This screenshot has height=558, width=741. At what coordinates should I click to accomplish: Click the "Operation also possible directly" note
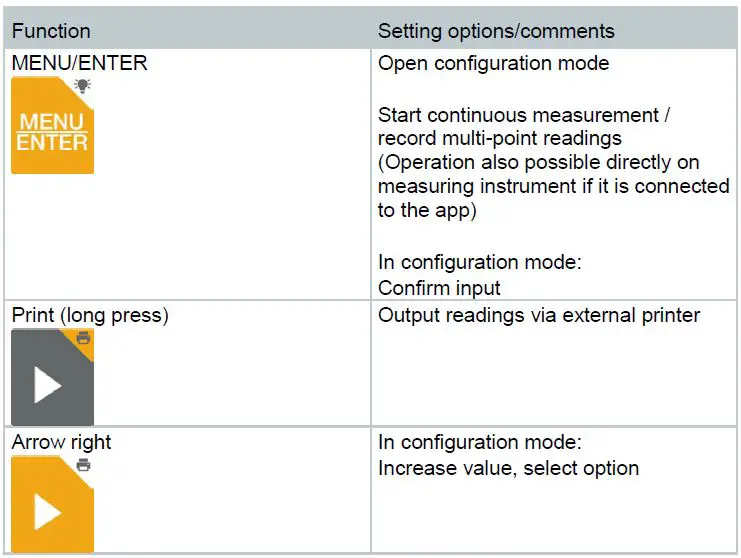click(x=538, y=162)
